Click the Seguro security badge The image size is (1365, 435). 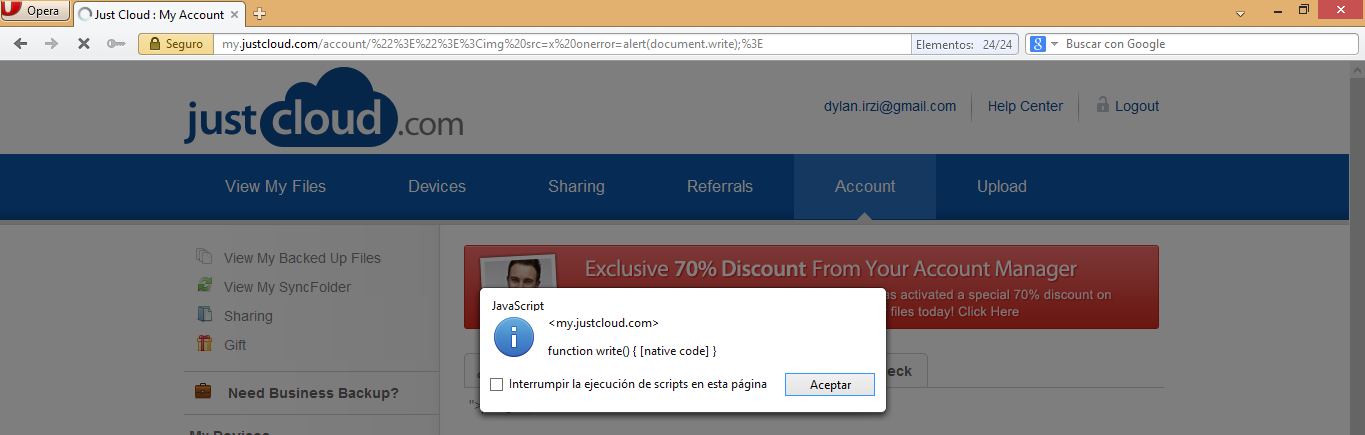pyautogui.click(x=175, y=44)
